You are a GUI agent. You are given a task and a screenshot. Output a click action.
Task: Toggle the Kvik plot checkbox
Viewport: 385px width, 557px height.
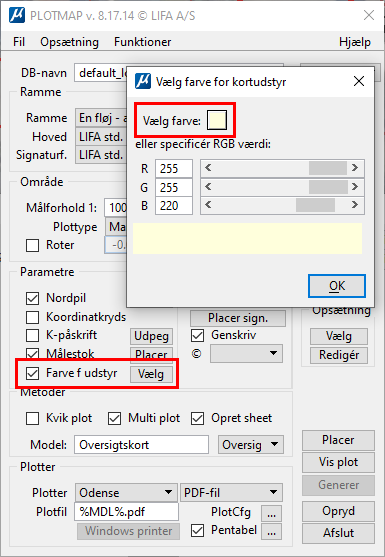coord(32,418)
